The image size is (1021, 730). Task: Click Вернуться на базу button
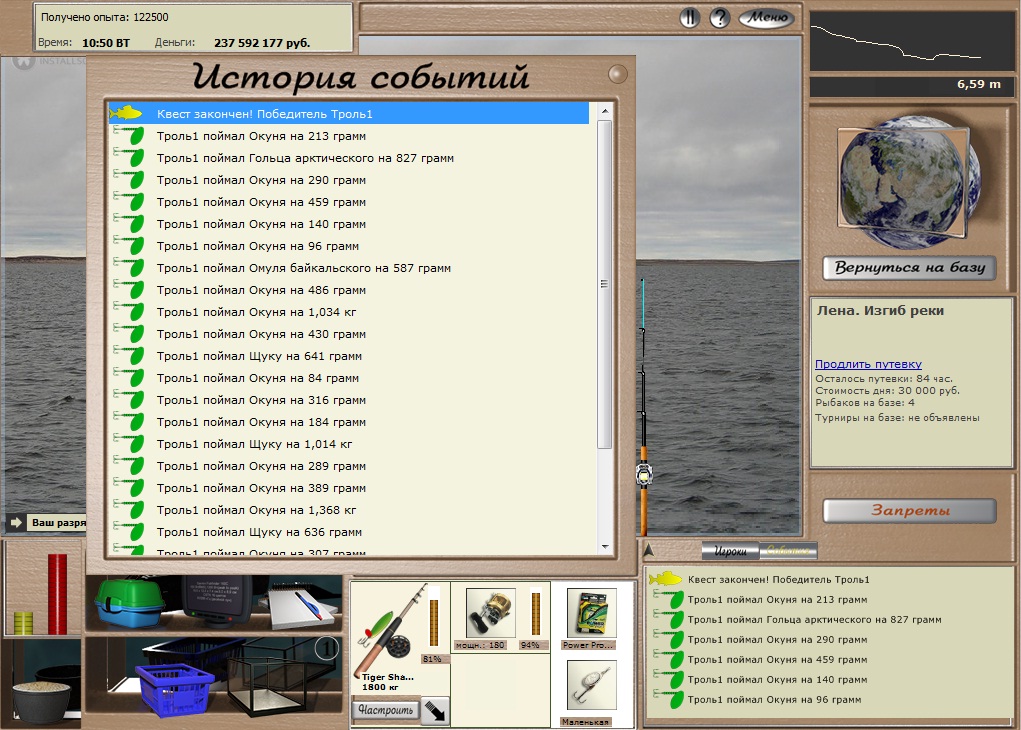coord(909,268)
